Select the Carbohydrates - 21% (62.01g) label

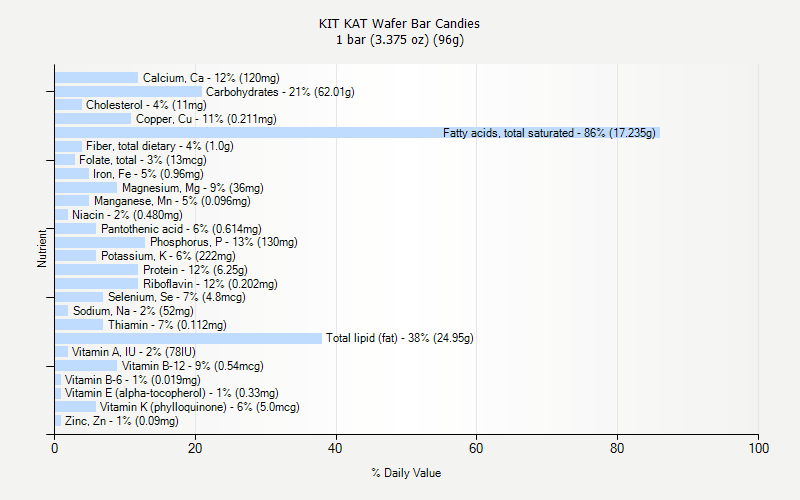point(280,92)
